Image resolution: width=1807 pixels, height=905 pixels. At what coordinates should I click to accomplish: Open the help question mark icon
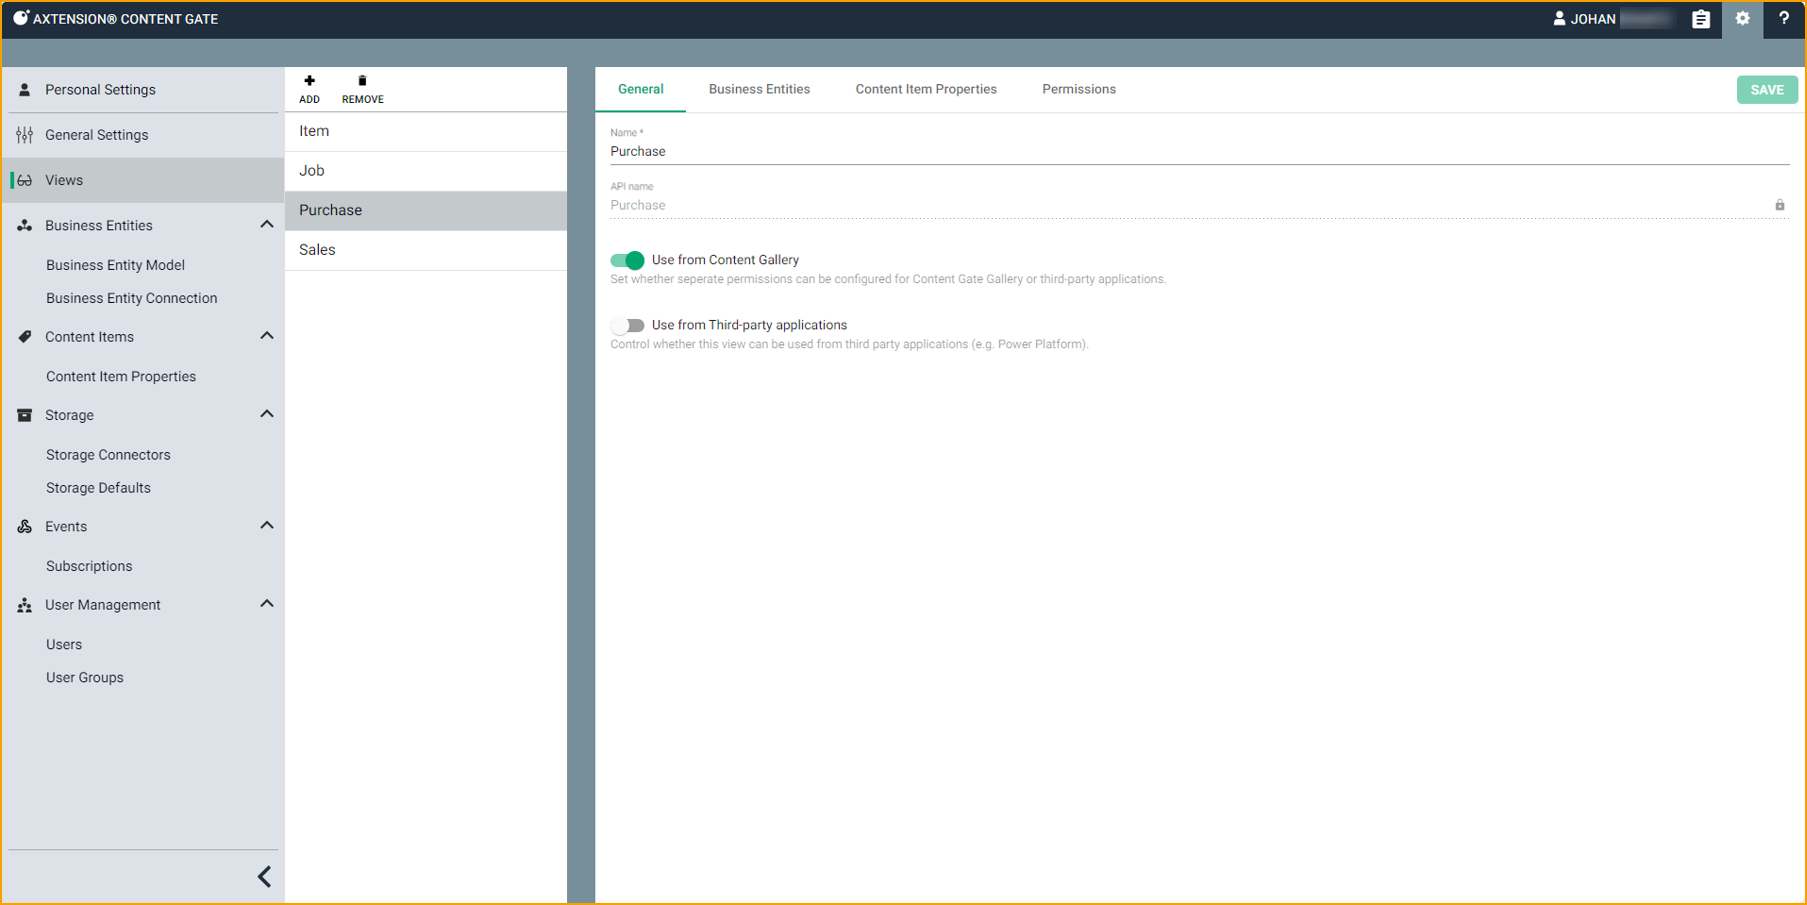[1784, 19]
